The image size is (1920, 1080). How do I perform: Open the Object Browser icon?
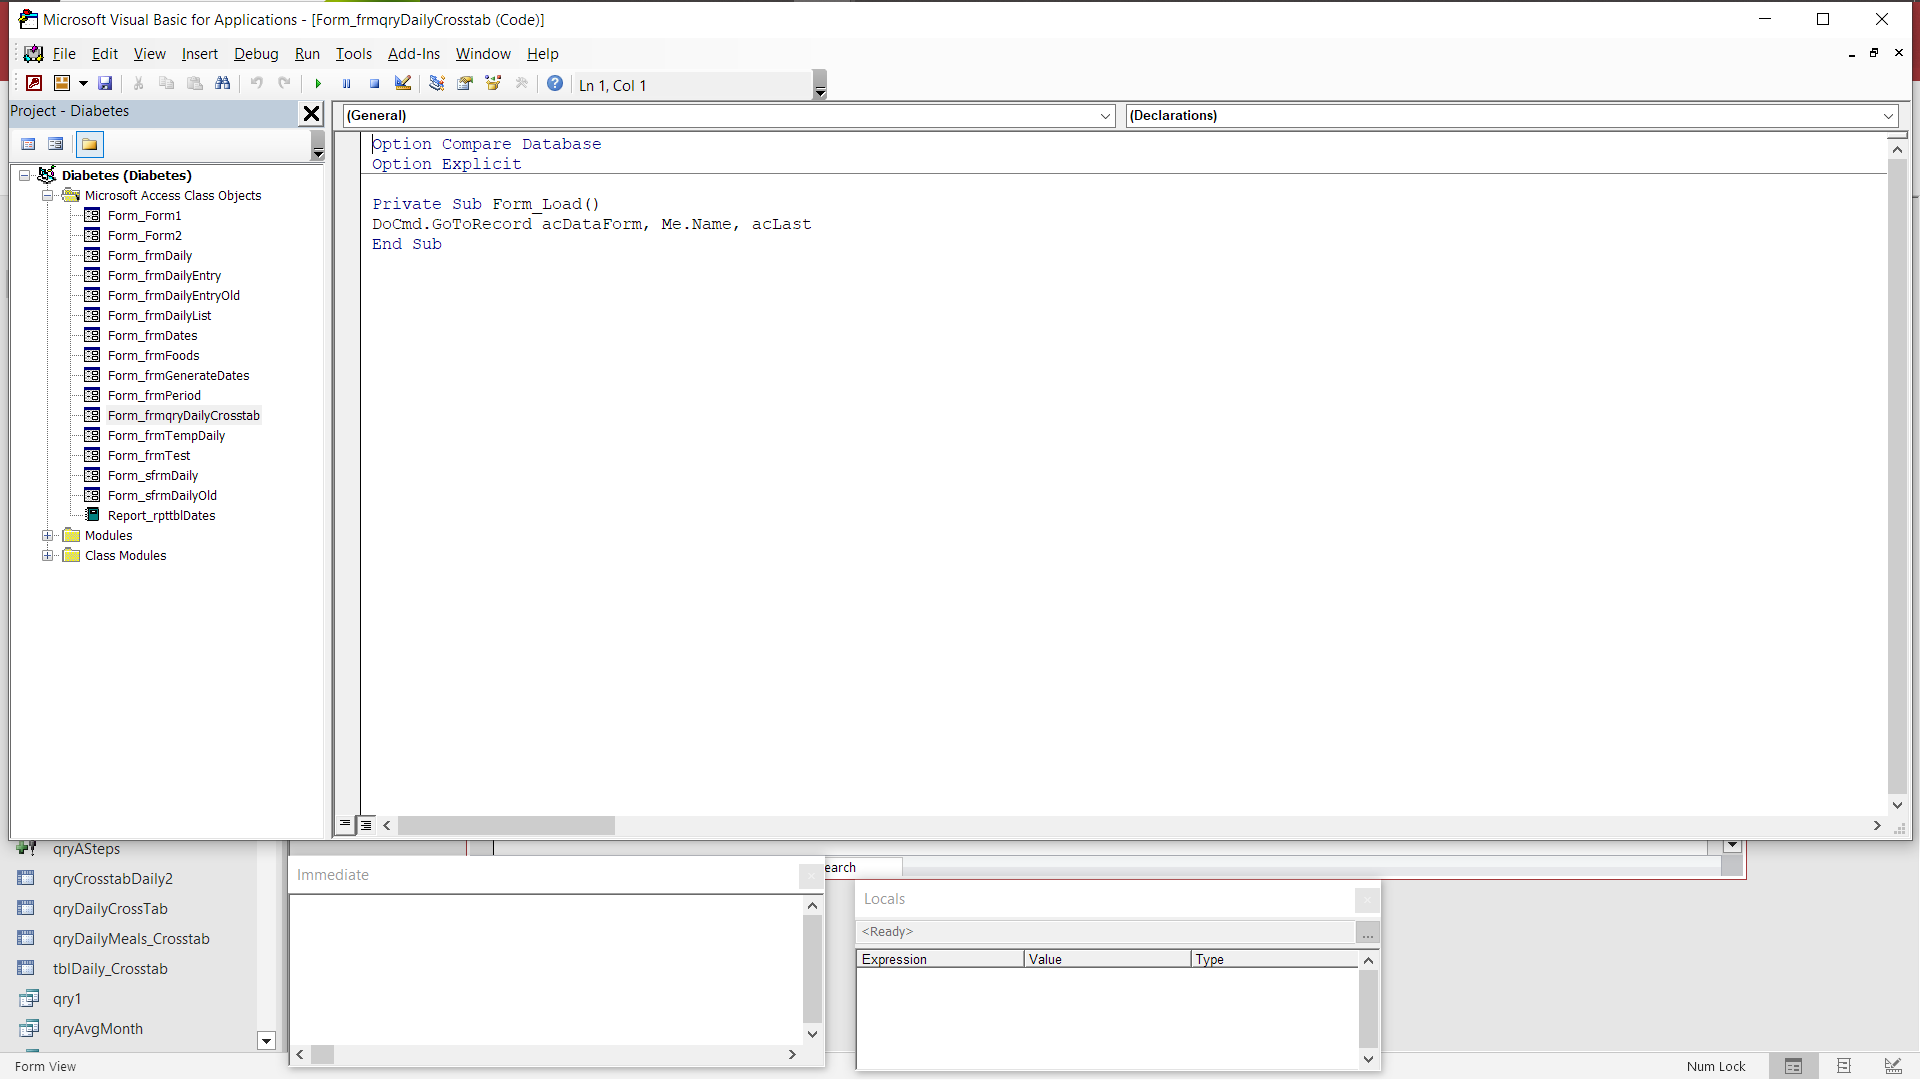pyautogui.click(x=493, y=84)
